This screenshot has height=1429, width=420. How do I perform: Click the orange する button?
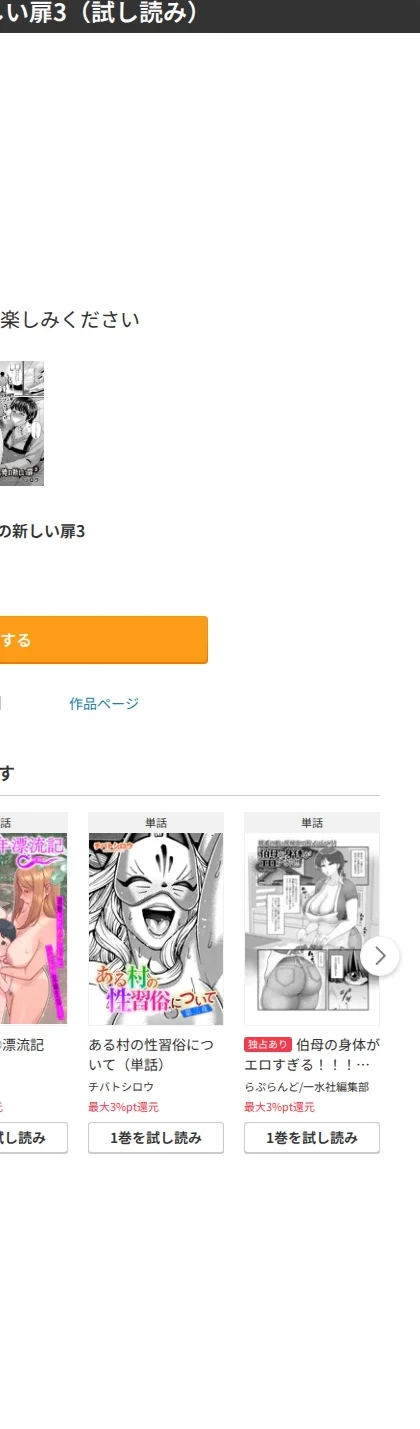coord(103,640)
